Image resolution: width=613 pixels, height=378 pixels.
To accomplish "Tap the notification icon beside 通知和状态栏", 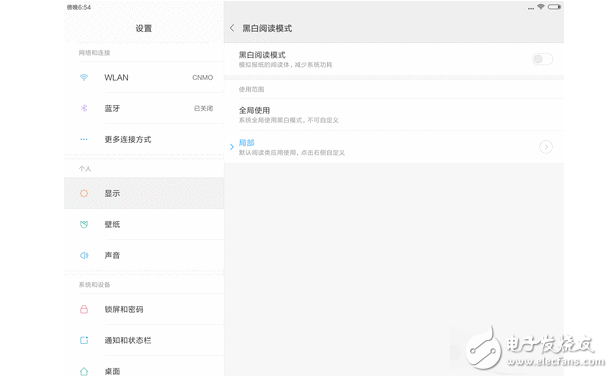I will (84, 340).
